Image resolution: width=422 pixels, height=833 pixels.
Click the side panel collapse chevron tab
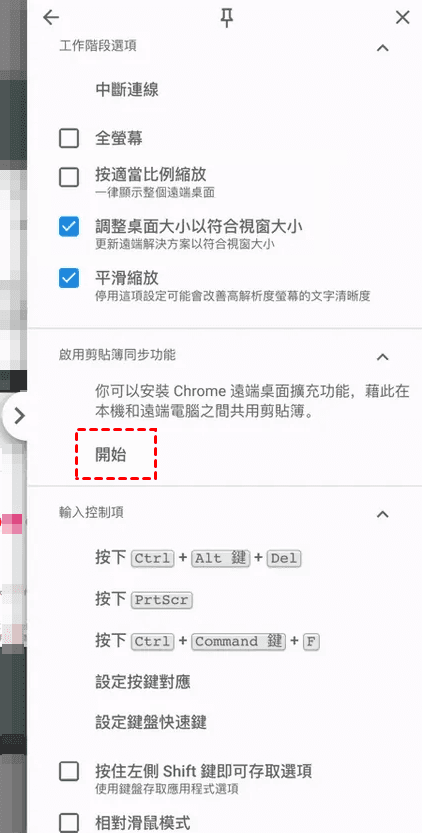click(x=18, y=415)
